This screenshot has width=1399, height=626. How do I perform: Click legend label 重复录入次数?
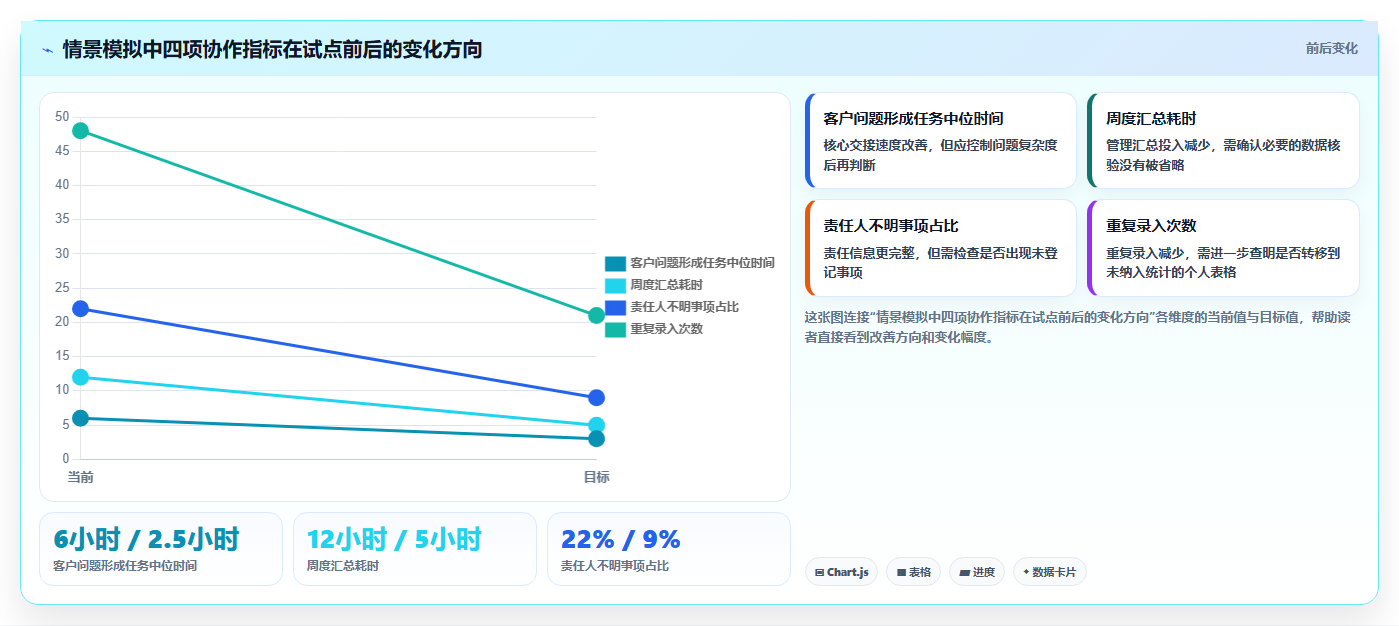coord(666,329)
